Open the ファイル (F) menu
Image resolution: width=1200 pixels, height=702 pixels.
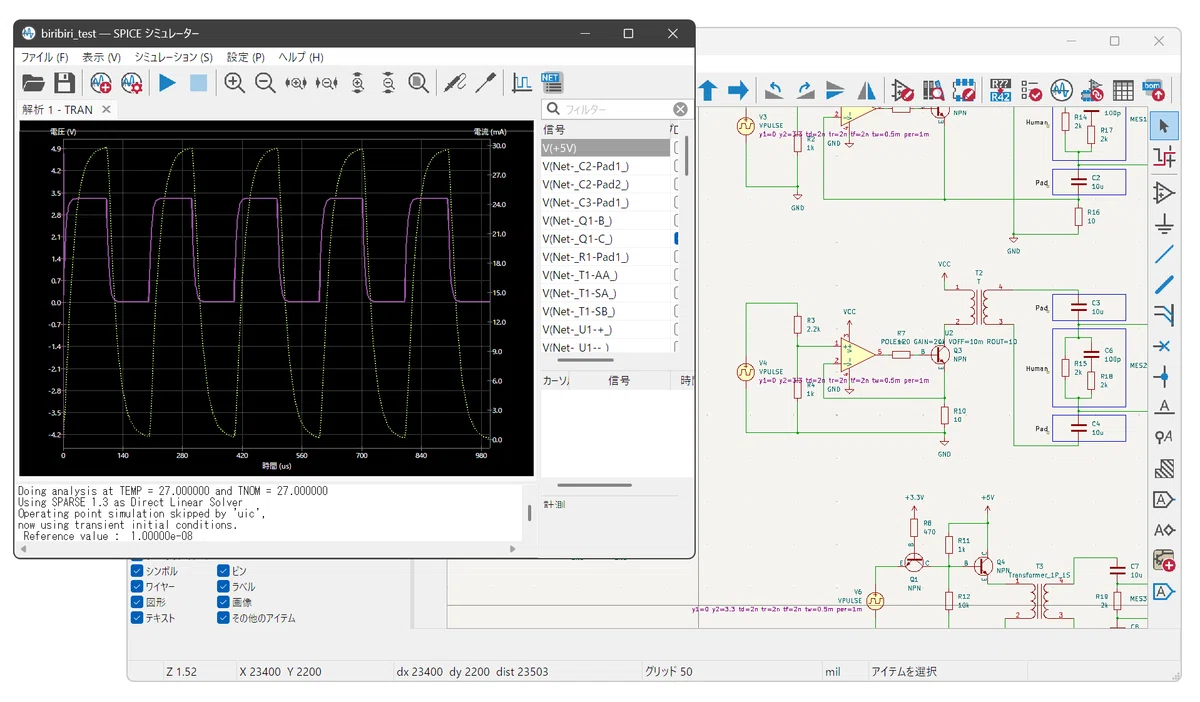pos(45,58)
